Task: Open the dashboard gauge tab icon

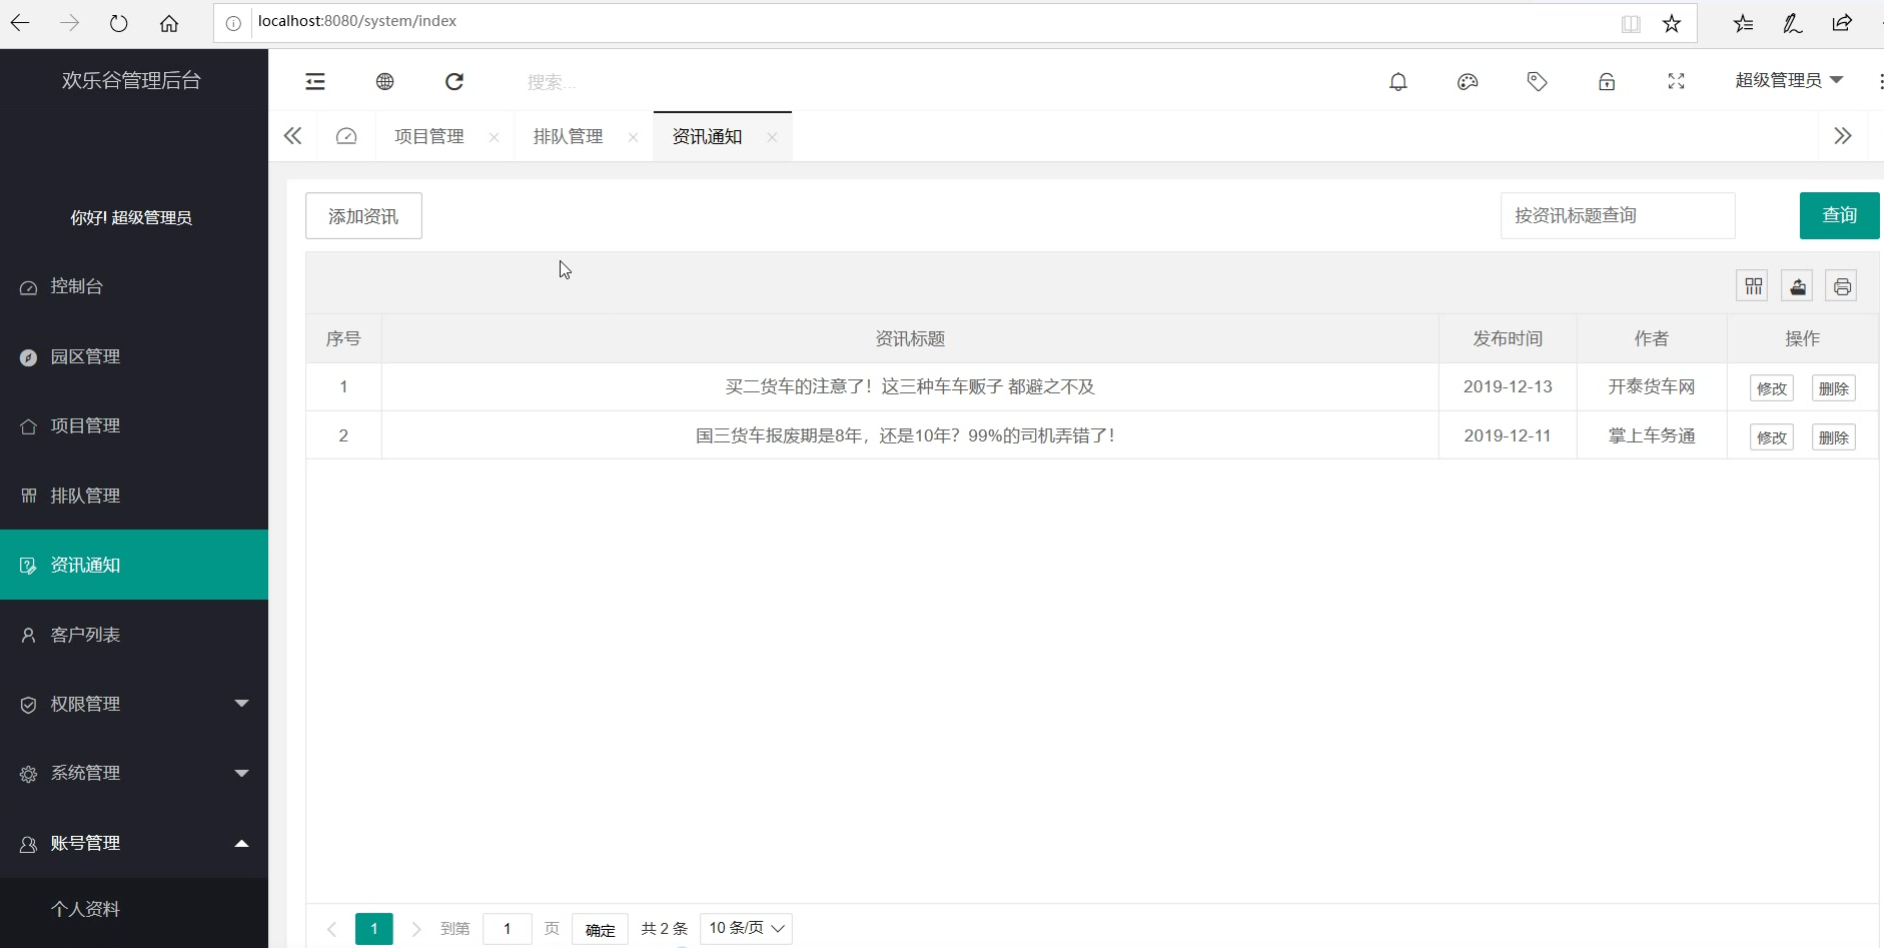Action: click(x=346, y=136)
